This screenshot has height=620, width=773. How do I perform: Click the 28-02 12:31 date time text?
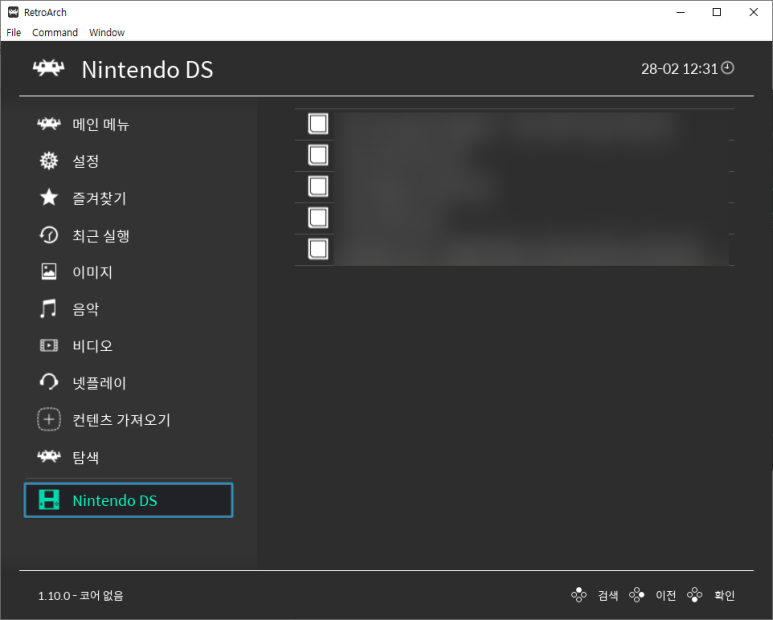click(679, 69)
